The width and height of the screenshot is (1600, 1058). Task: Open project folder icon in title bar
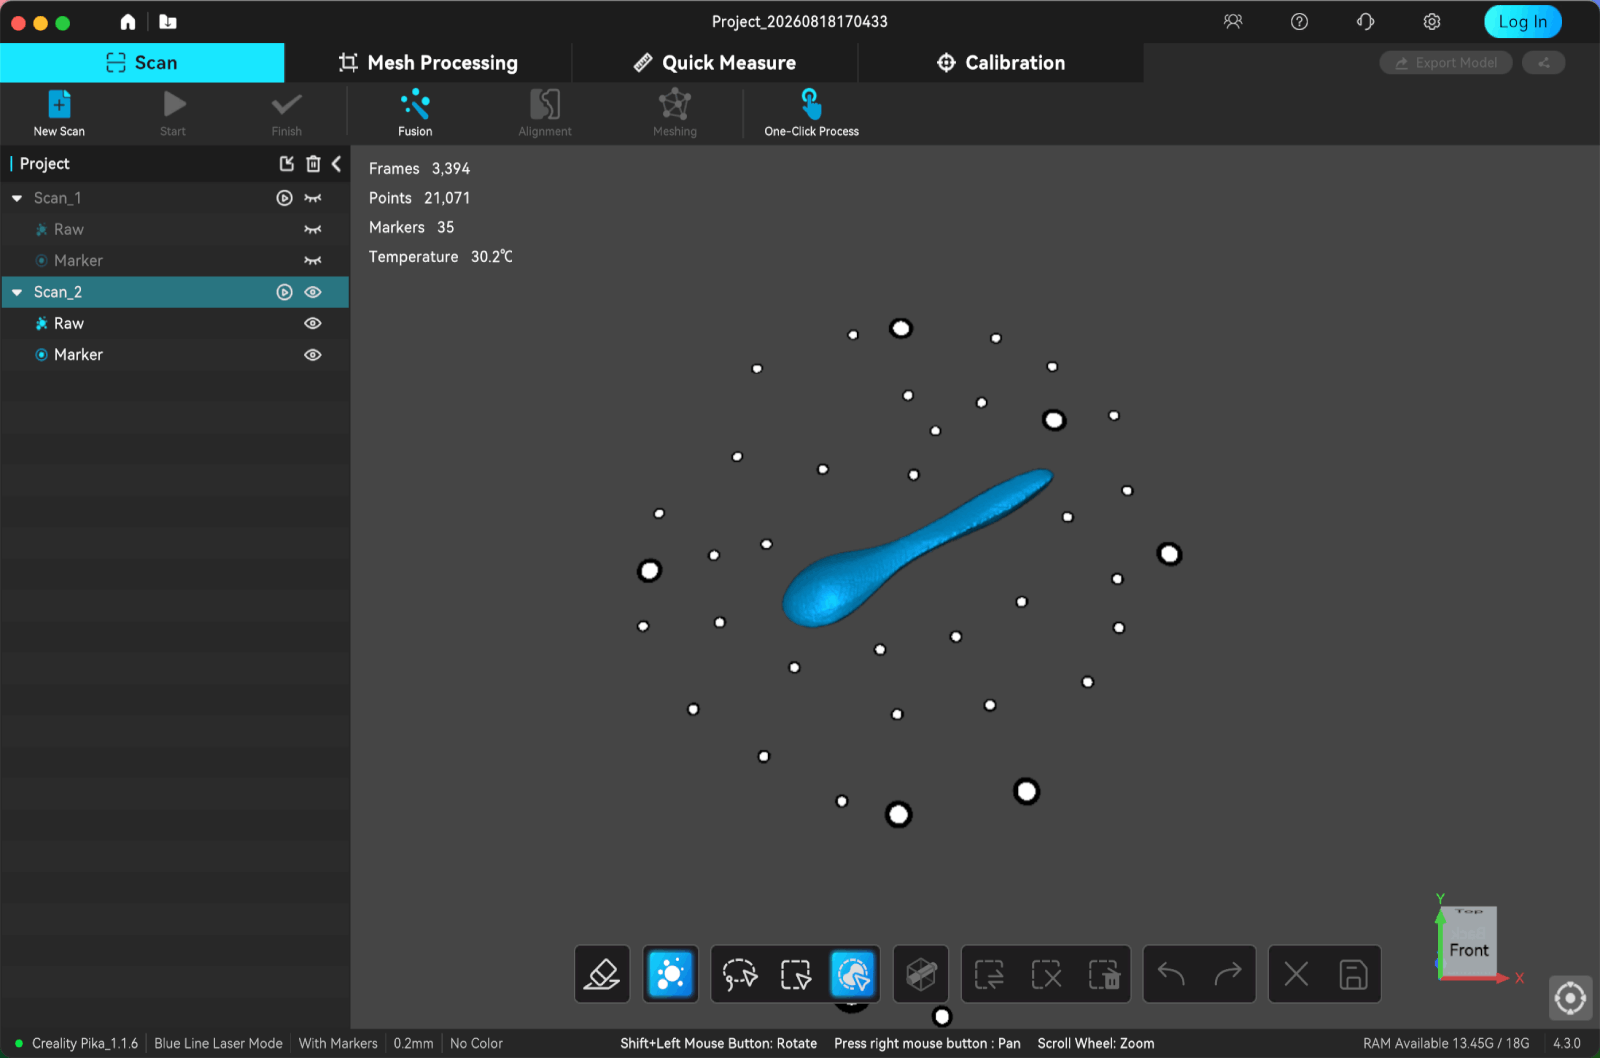tap(168, 22)
